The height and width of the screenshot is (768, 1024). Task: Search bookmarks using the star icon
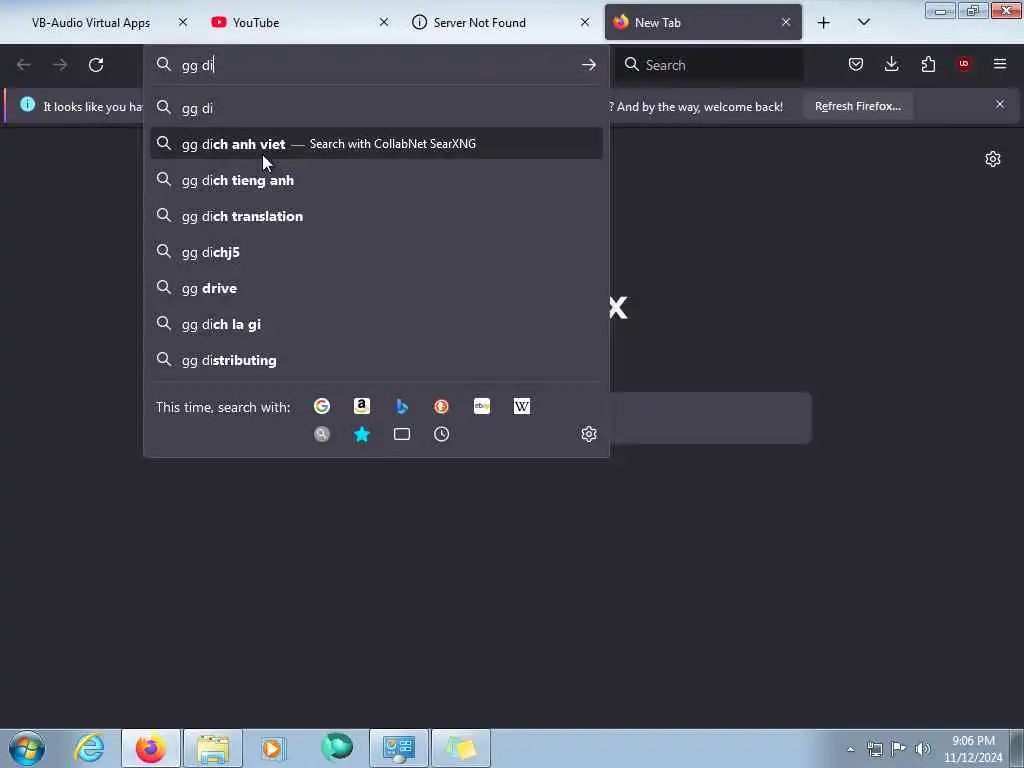[x=362, y=434]
